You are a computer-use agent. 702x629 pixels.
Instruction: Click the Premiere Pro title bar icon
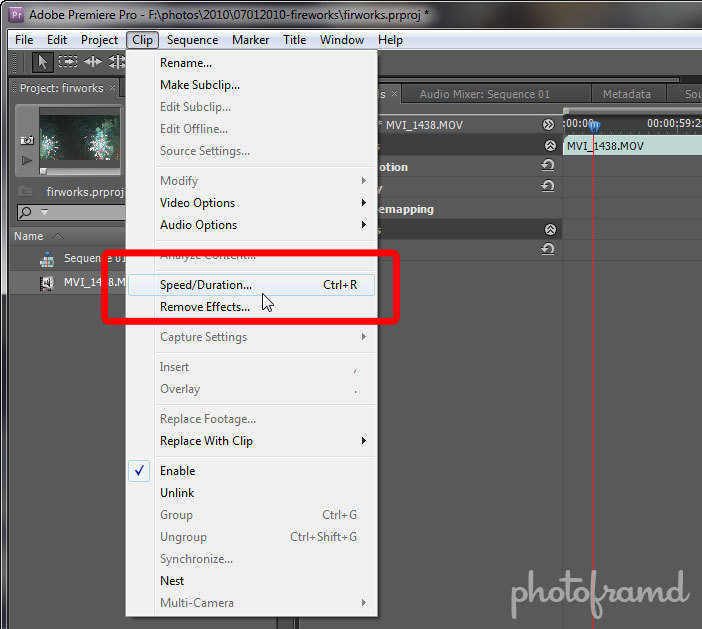point(17,14)
